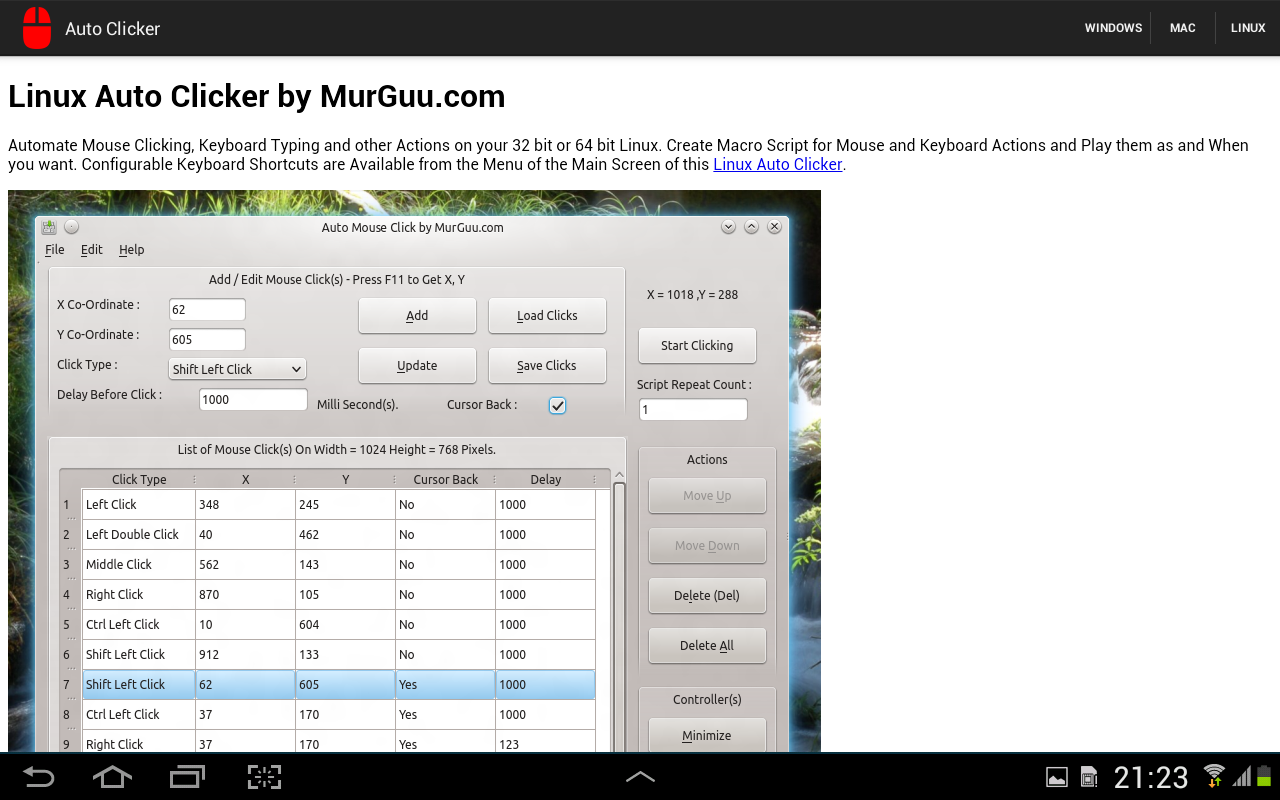The image size is (1280, 800).
Task: Click the Delete All button
Action: (707, 645)
